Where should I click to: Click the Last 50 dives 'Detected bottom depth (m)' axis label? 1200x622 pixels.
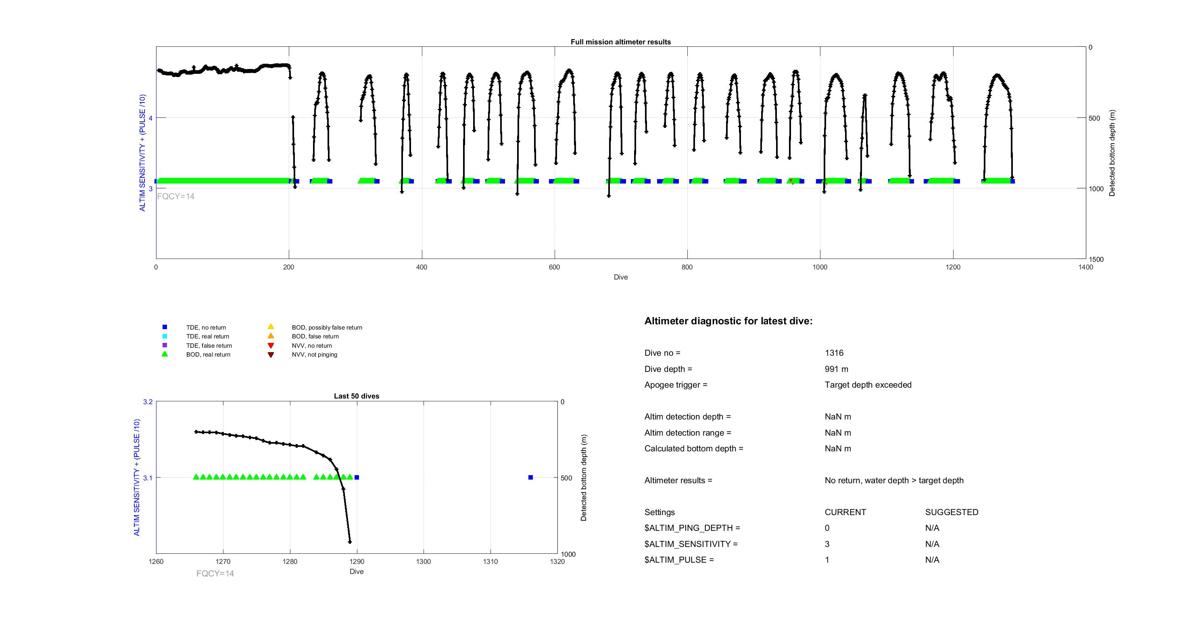[x=583, y=478]
